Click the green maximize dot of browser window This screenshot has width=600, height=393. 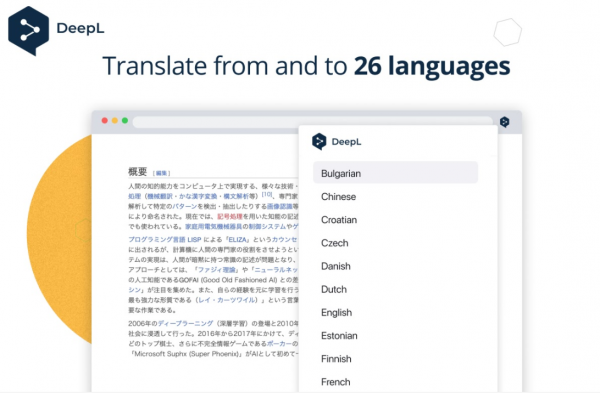pyautogui.click(x=125, y=121)
